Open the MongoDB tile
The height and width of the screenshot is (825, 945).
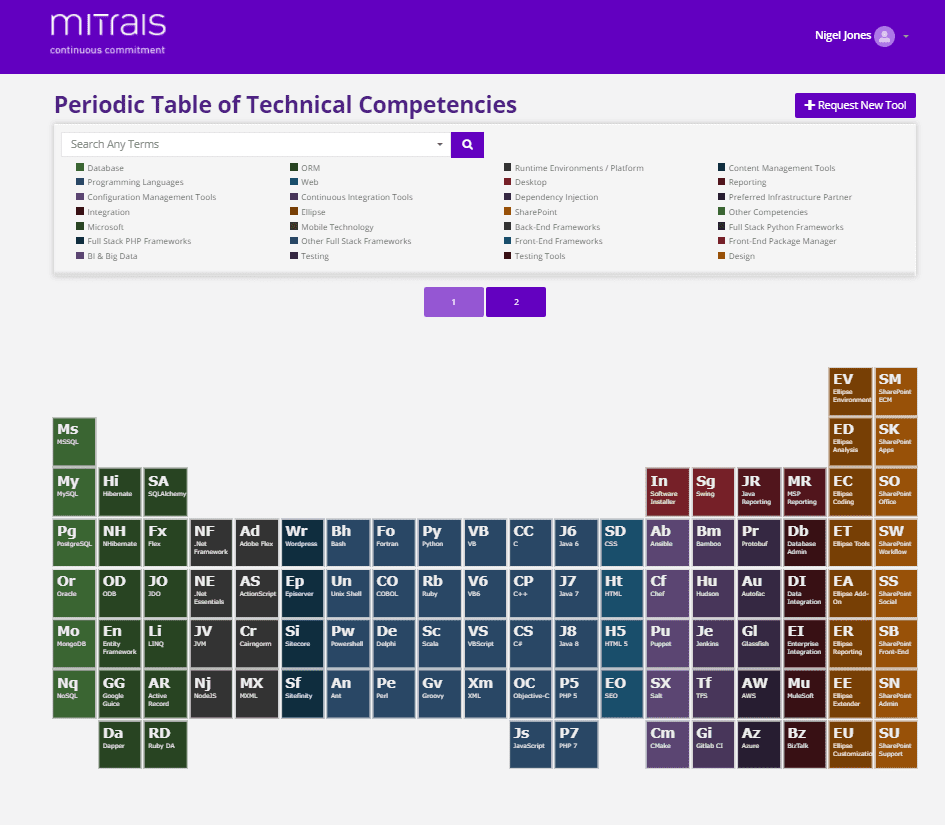pyautogui.click(x=74, y=643)
